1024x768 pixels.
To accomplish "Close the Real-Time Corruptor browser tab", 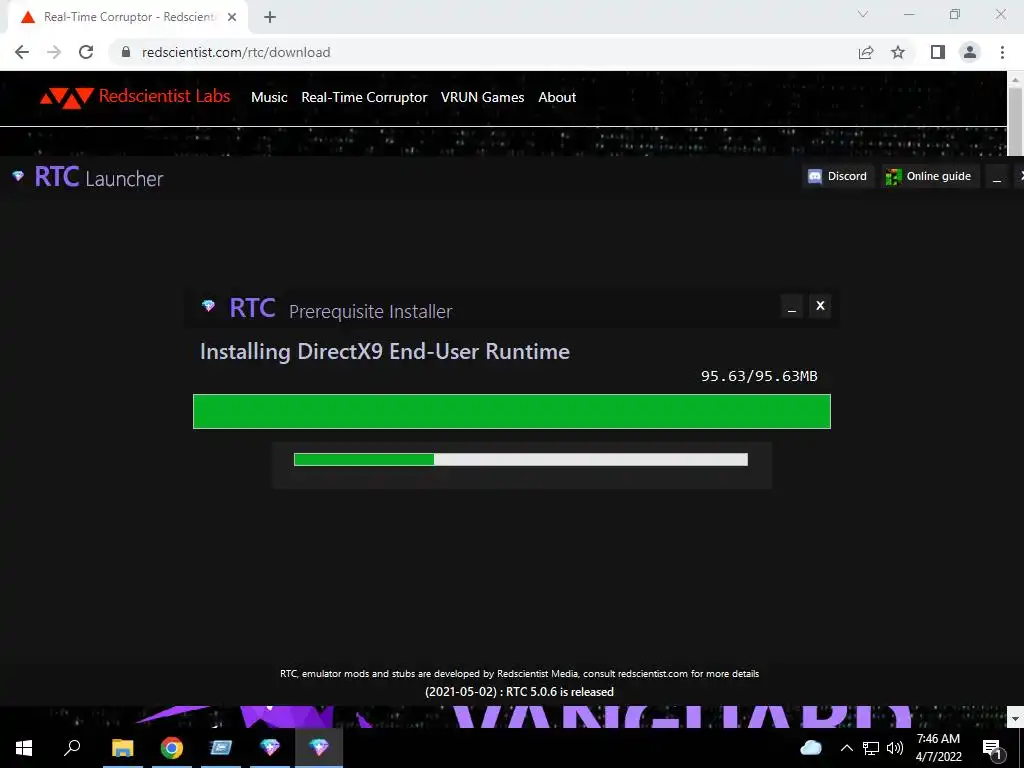I will pyautogui.click(x=232, y=17).
